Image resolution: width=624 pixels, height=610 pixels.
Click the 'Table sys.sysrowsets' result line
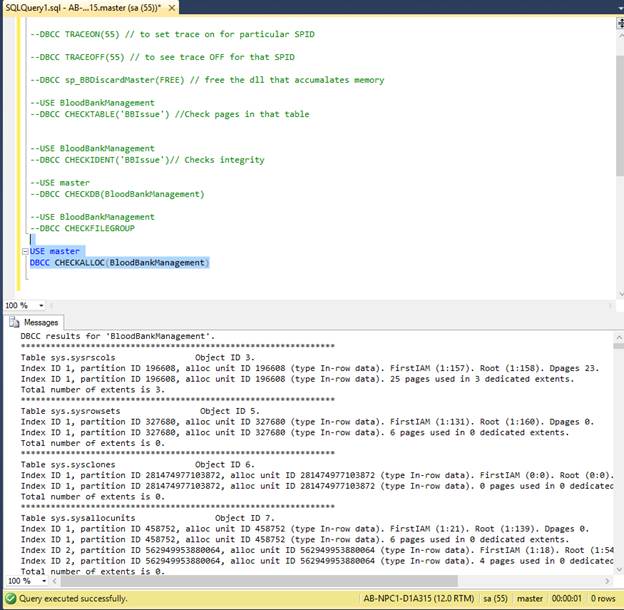click(140, 411)
